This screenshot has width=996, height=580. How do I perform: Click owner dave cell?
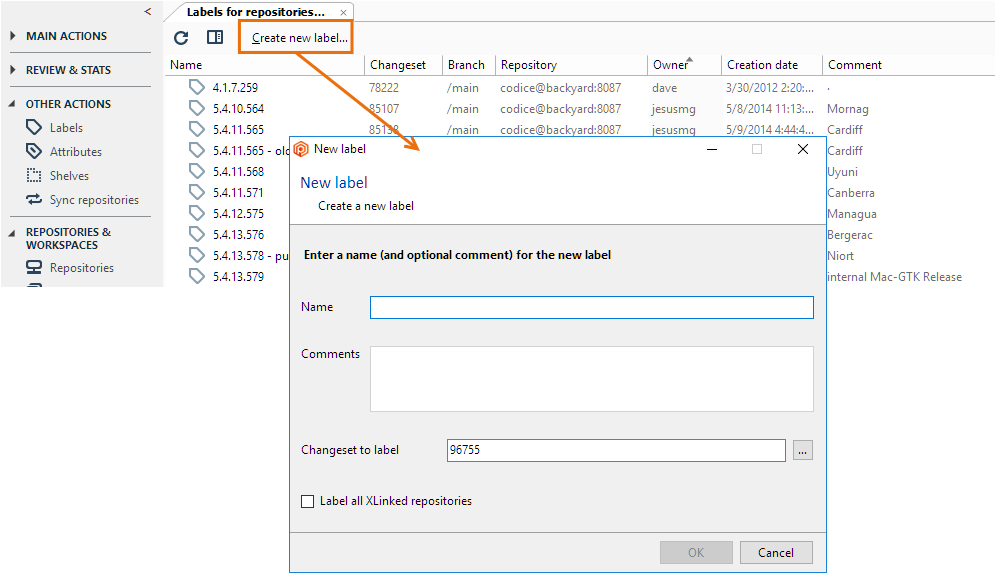(664, 88)
